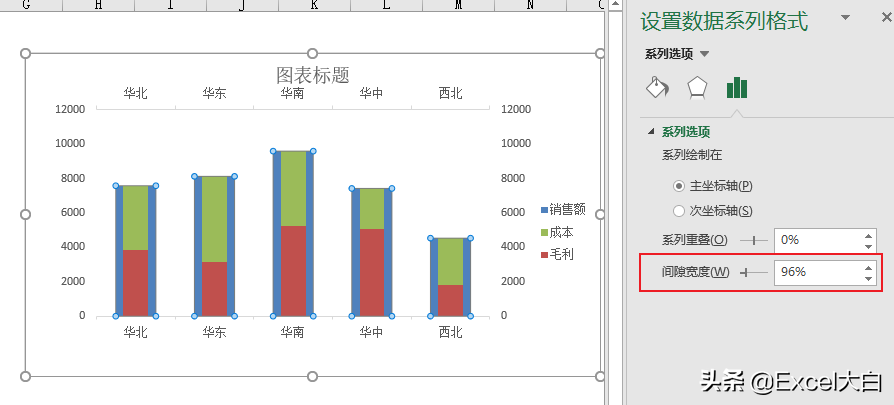Viewport: 894px width, 405px height.
Task: Click the green 成本 legend color marker
Action: click(544, 232)
